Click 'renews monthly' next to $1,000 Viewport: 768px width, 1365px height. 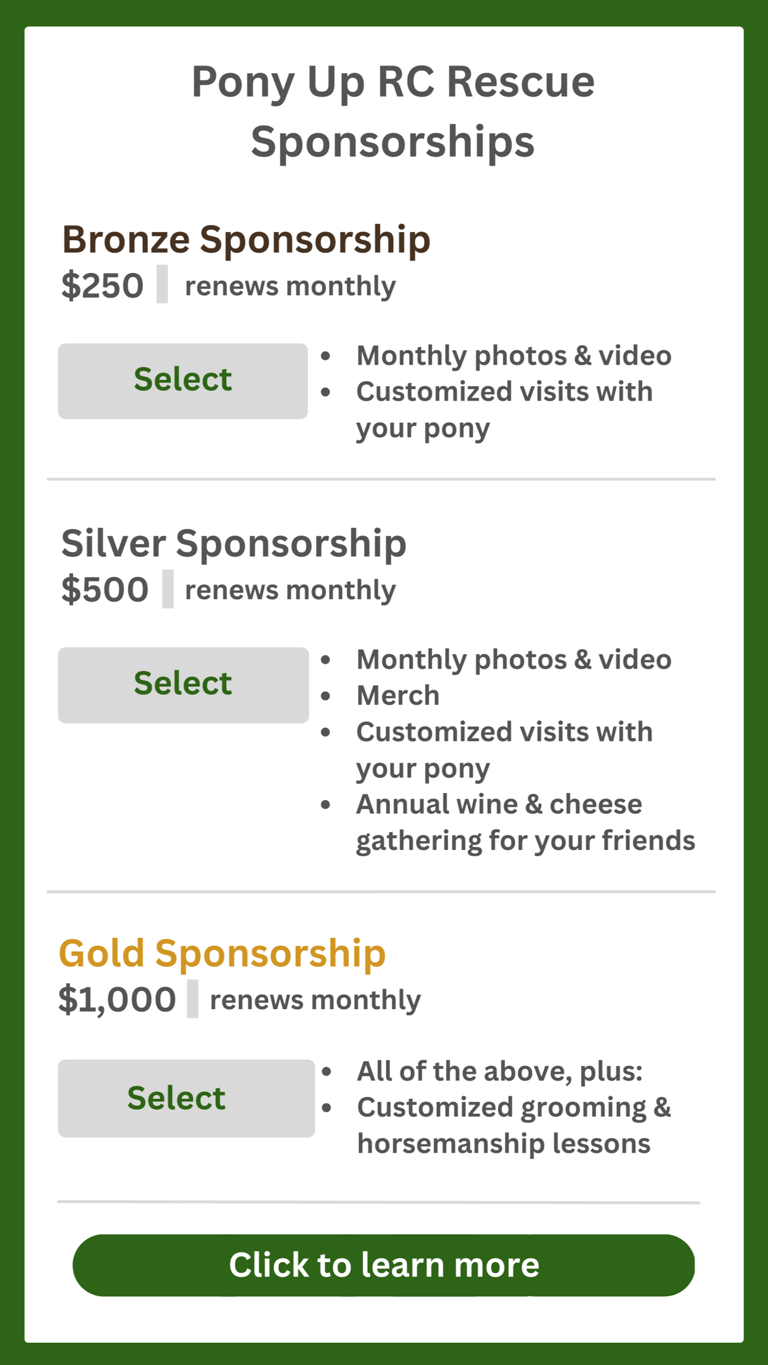pyautogui.click(x=315, y=1001)
